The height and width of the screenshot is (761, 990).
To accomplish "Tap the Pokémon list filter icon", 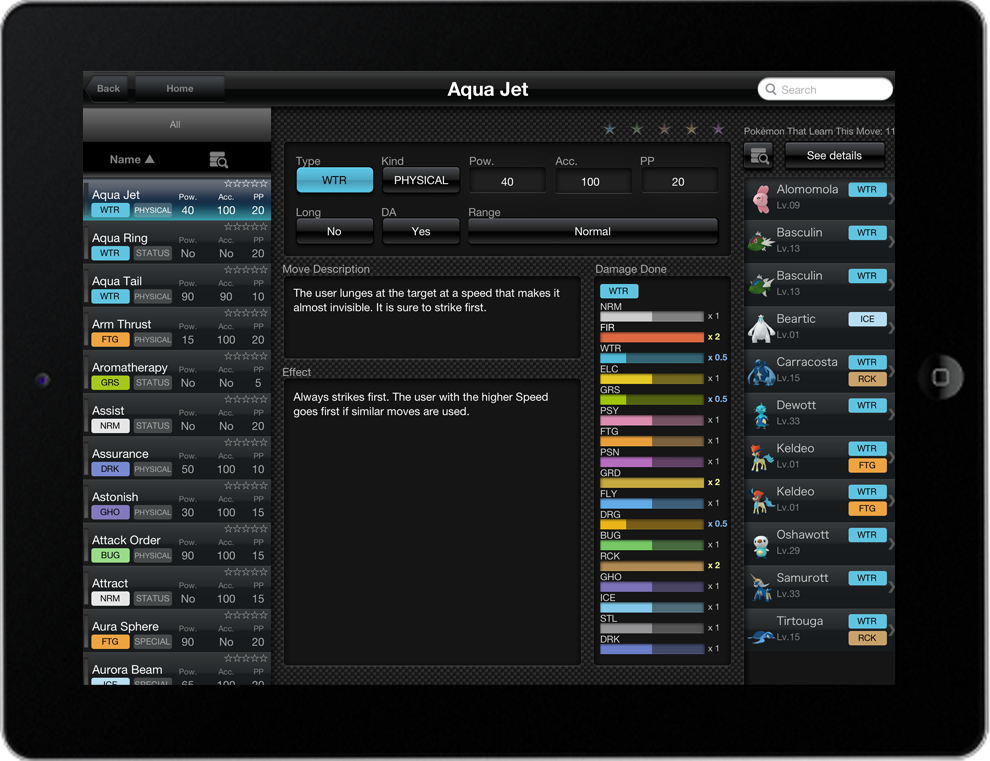I will [759, 155].
